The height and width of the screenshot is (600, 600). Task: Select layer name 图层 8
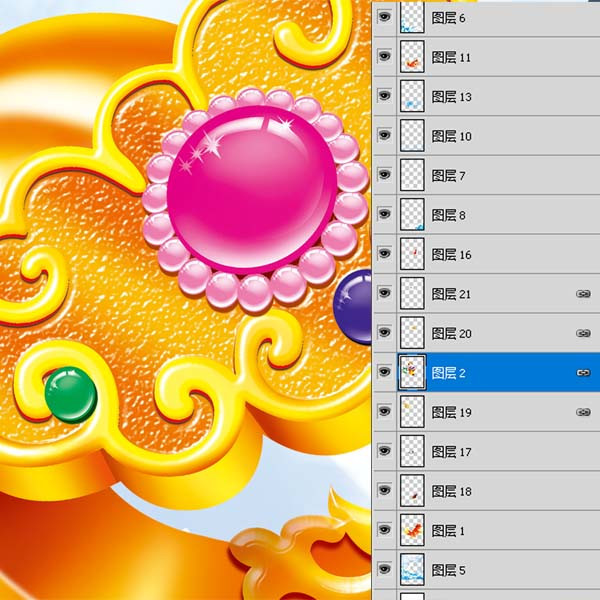(448, 215)
